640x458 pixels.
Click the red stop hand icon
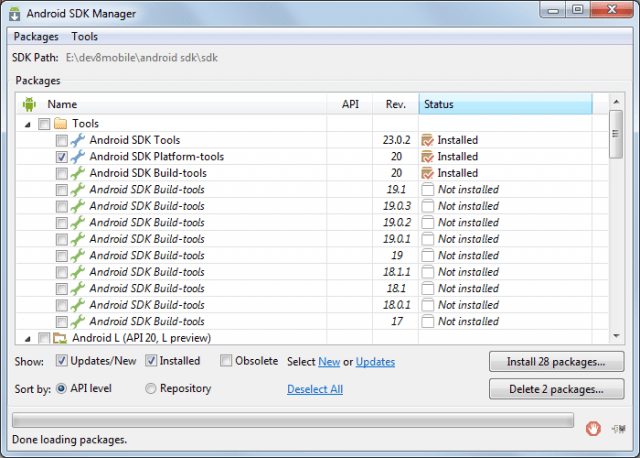[x=593, y=429]
